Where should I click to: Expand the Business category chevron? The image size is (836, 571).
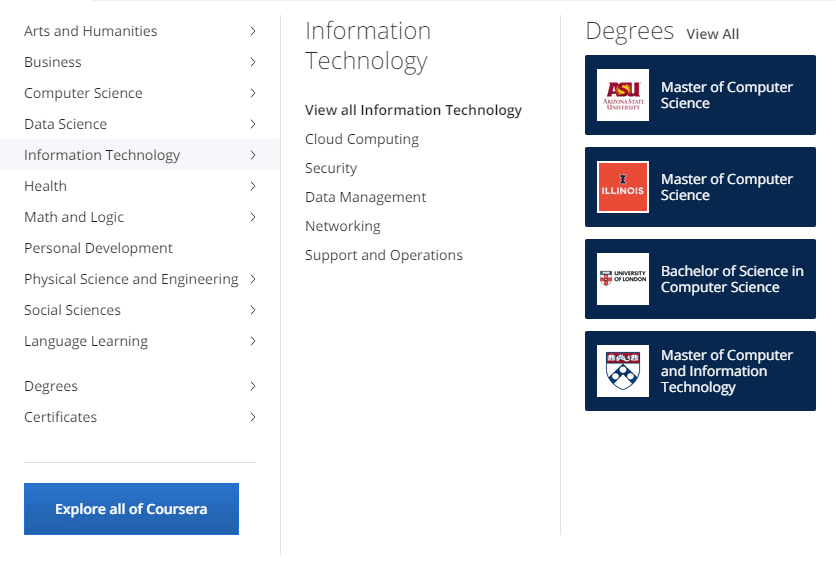(x=253, y=62)
